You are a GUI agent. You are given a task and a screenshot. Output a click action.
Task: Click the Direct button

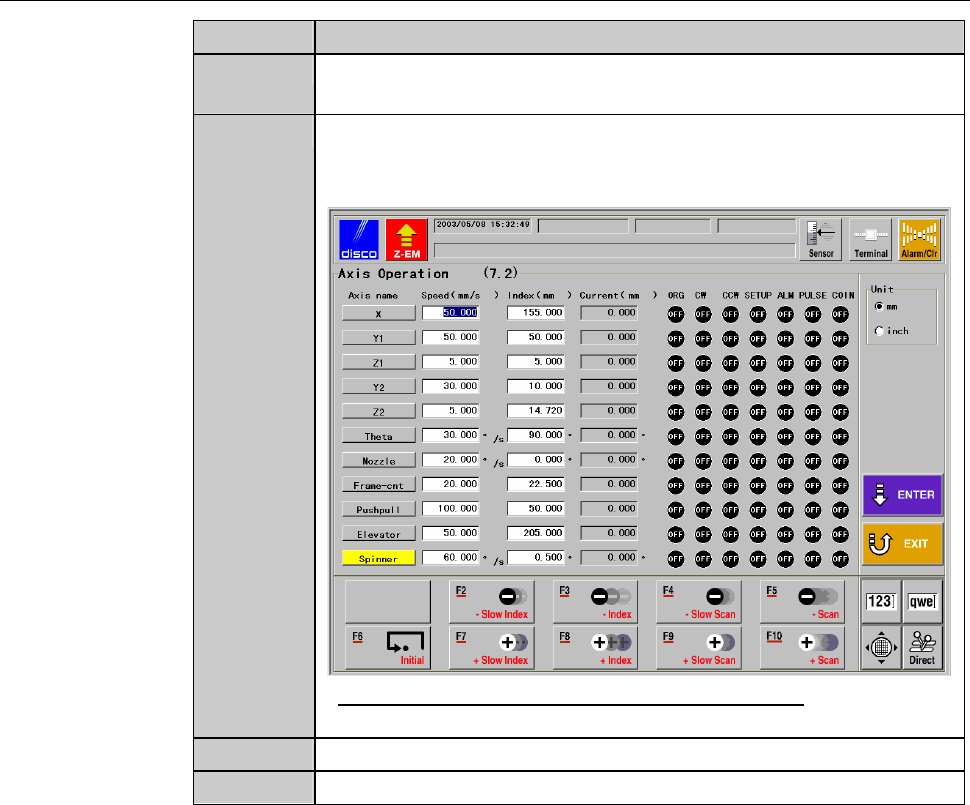922,648
